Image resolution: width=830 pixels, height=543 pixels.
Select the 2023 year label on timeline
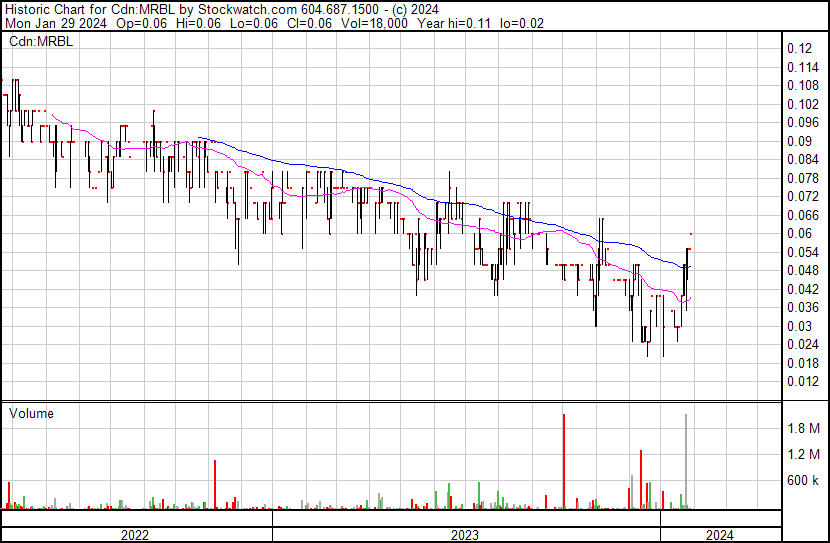click(x=464, y=535)
